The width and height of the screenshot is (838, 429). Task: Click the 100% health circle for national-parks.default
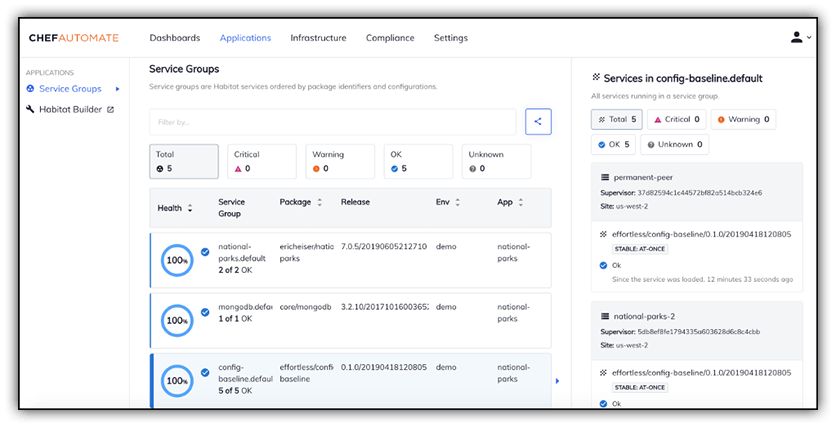(177, 260)
